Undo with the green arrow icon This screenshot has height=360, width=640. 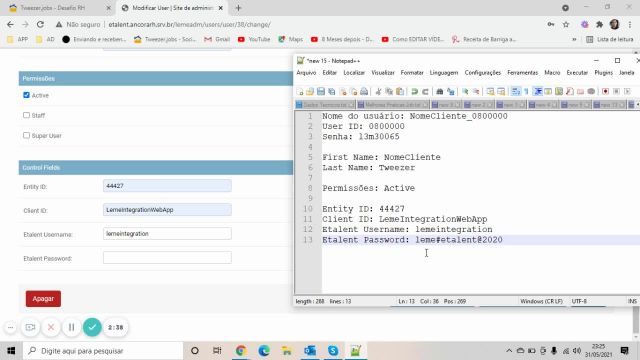(414, 91)
